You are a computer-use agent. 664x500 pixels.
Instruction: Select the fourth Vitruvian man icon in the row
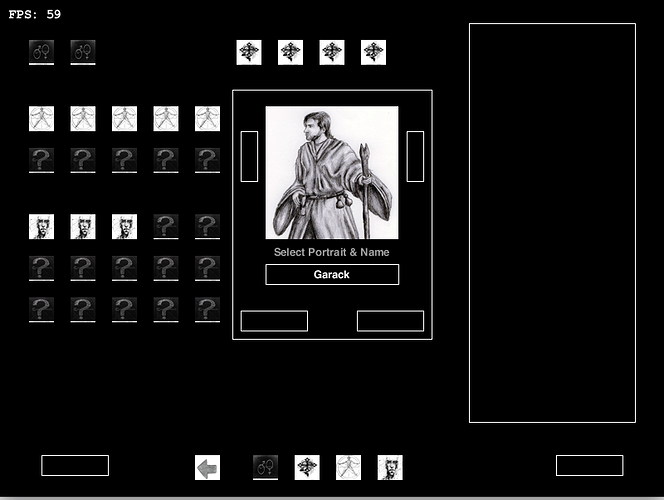point(166,119)
